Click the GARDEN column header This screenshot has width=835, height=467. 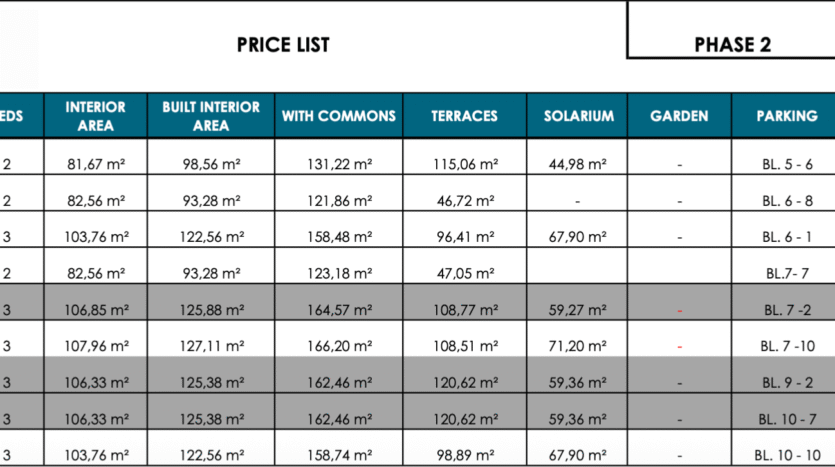680,116
